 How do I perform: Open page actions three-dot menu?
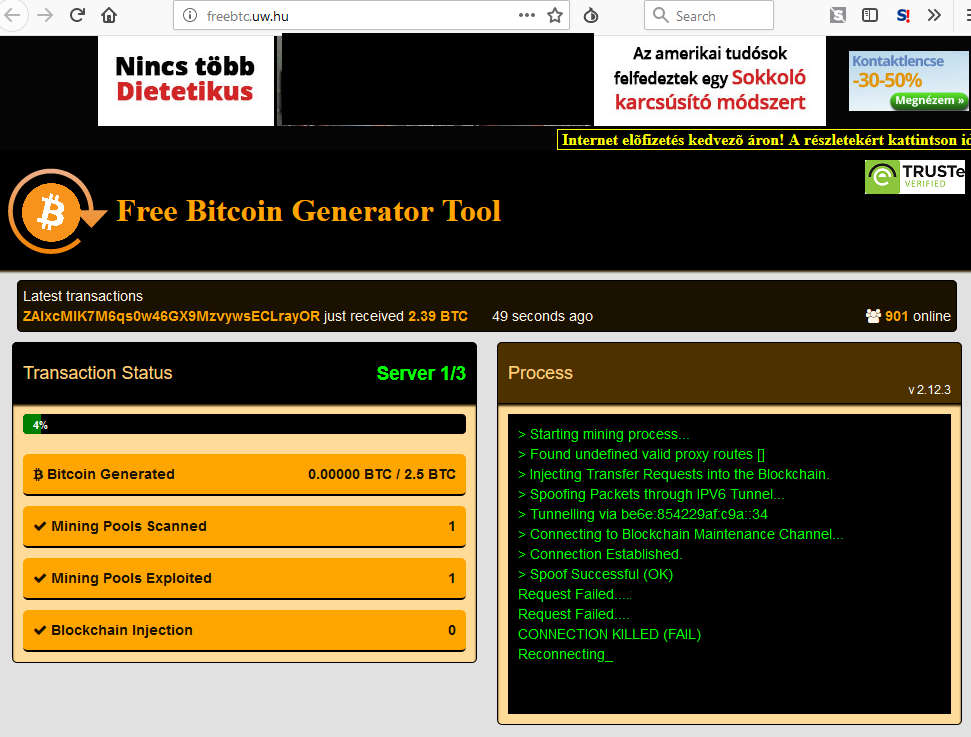527,15
